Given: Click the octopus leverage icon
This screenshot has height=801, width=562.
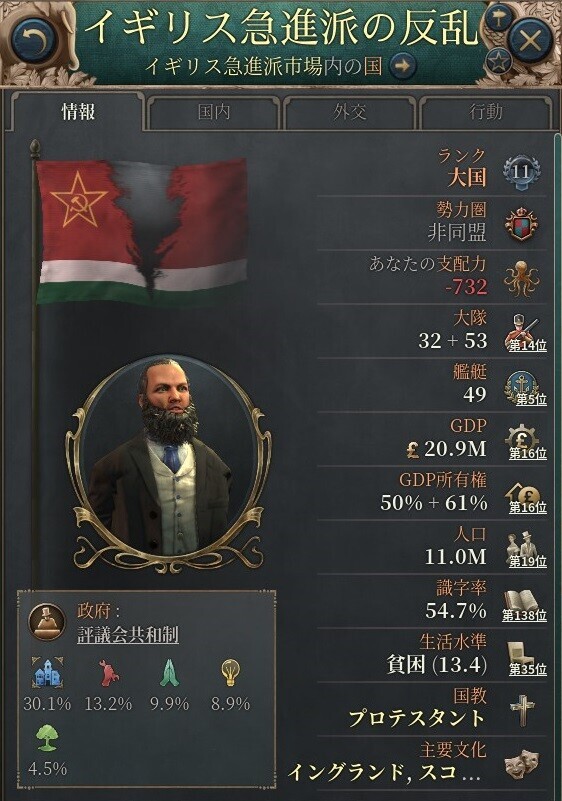Looking at the screenshot, I should pyautogui.click(x=521, y=279).
